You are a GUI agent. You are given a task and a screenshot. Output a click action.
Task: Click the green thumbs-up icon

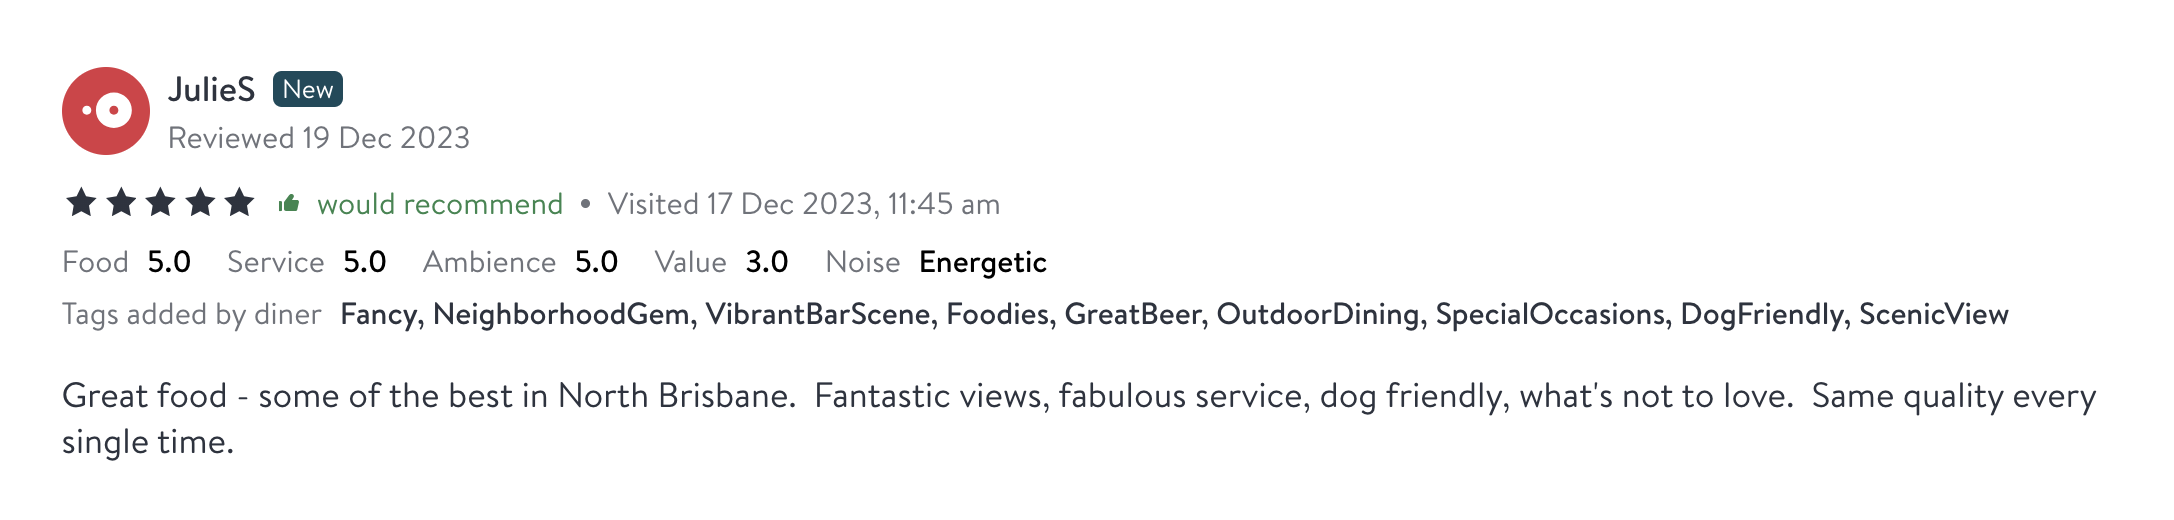point(289,204)
